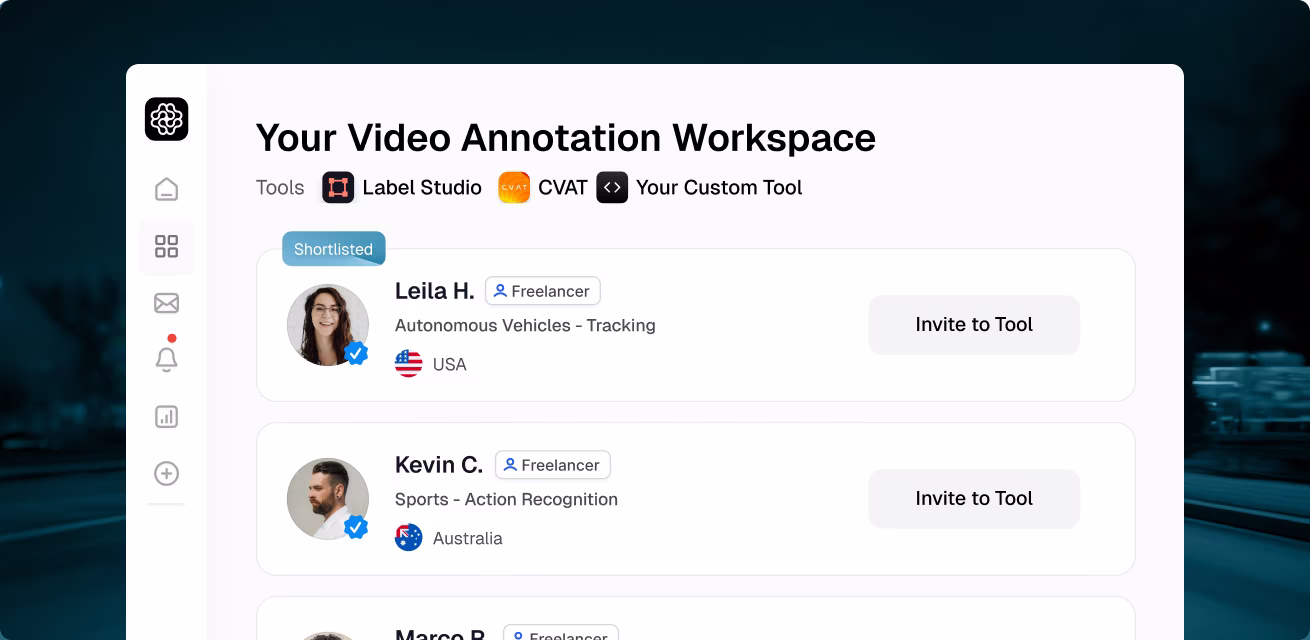Viewport: 1310px width, 640px height.
Task: Invite Leila H. to a tool
Action: pos(973,324)
